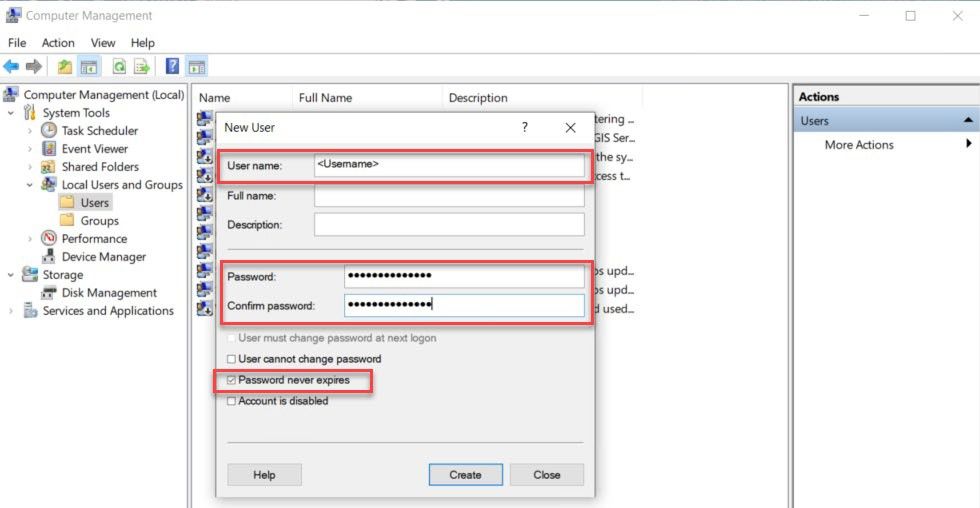The width and height of the screenshot is (980, 508).
Task: Check 'User cannot change password' box
Action: [x=231, y=359]
